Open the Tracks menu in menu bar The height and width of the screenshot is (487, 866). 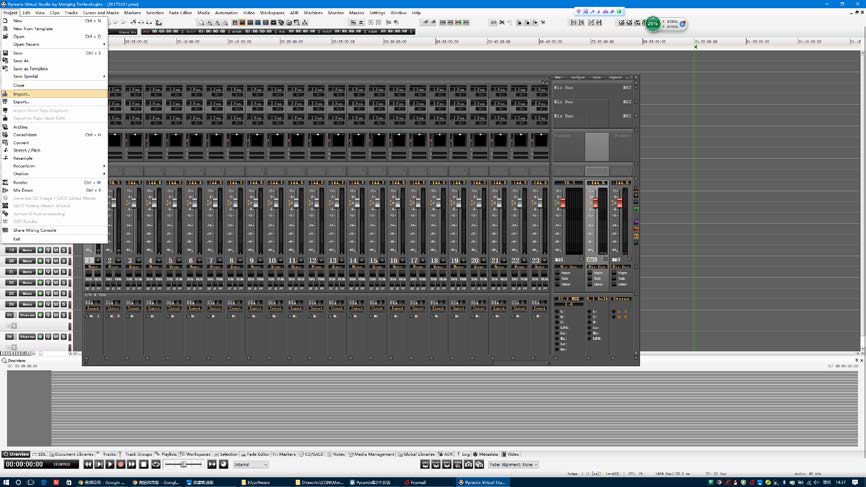(71, 12)
